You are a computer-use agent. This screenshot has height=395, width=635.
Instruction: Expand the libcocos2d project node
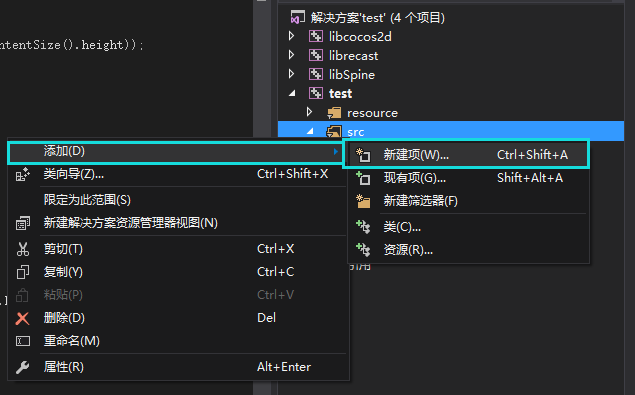(x=292, y=36)
